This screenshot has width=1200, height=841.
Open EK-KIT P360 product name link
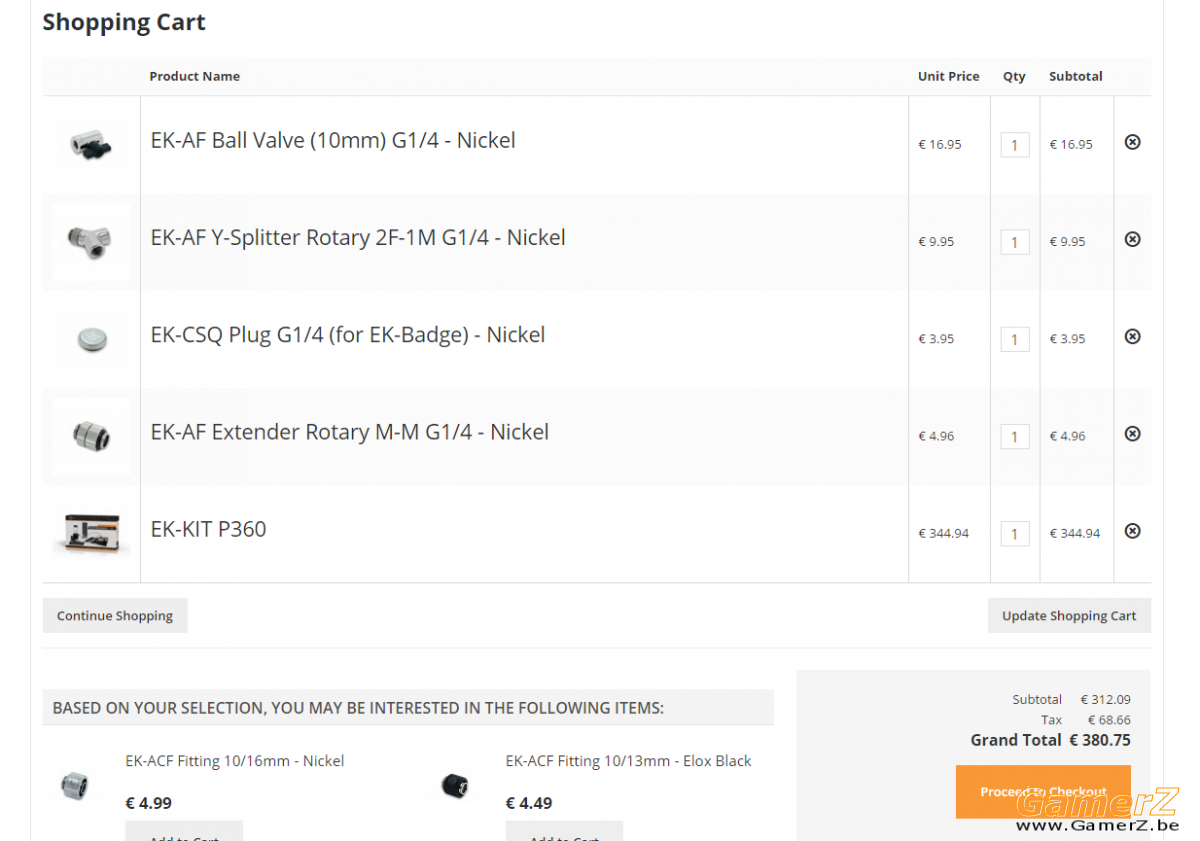tap(209, 529)
